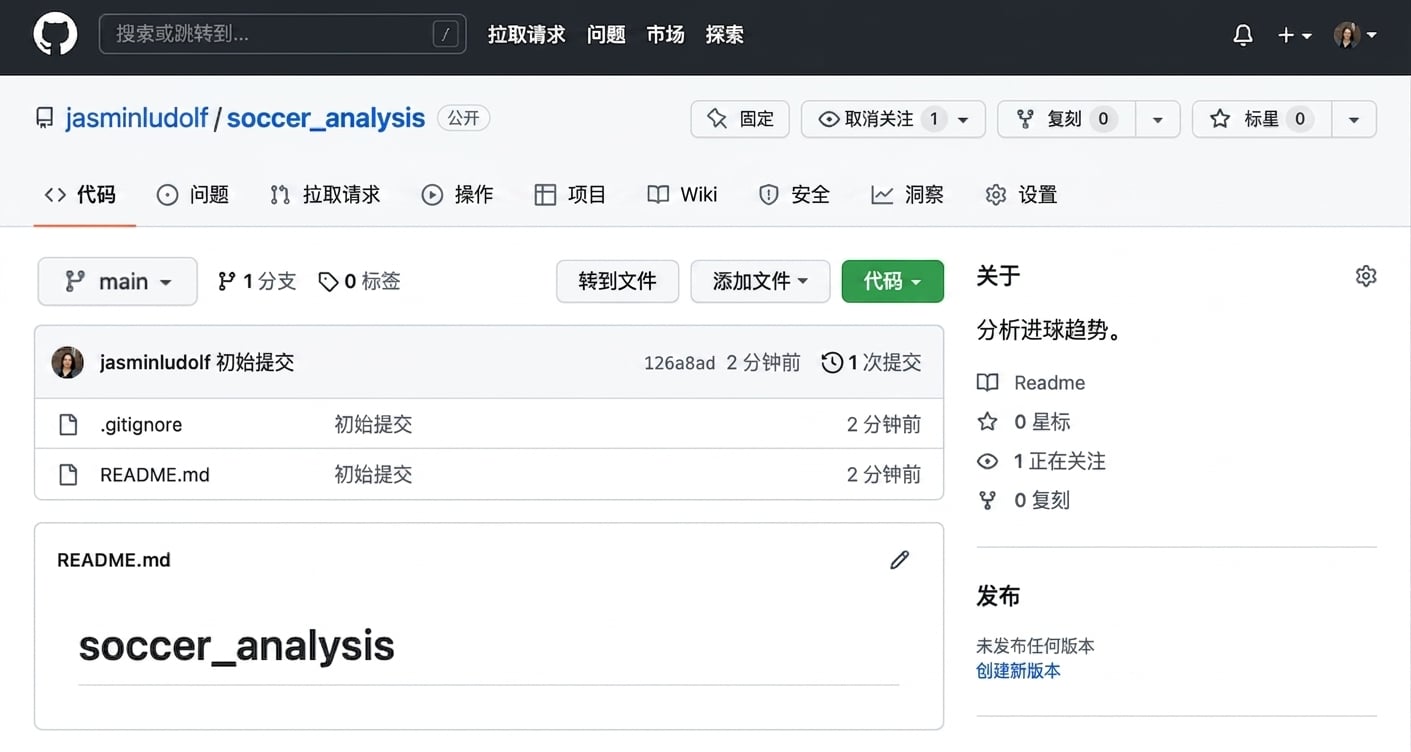Switch to the 问题 repository tab
Screen dimensions: 1411x752
click(x=193, y=195)
